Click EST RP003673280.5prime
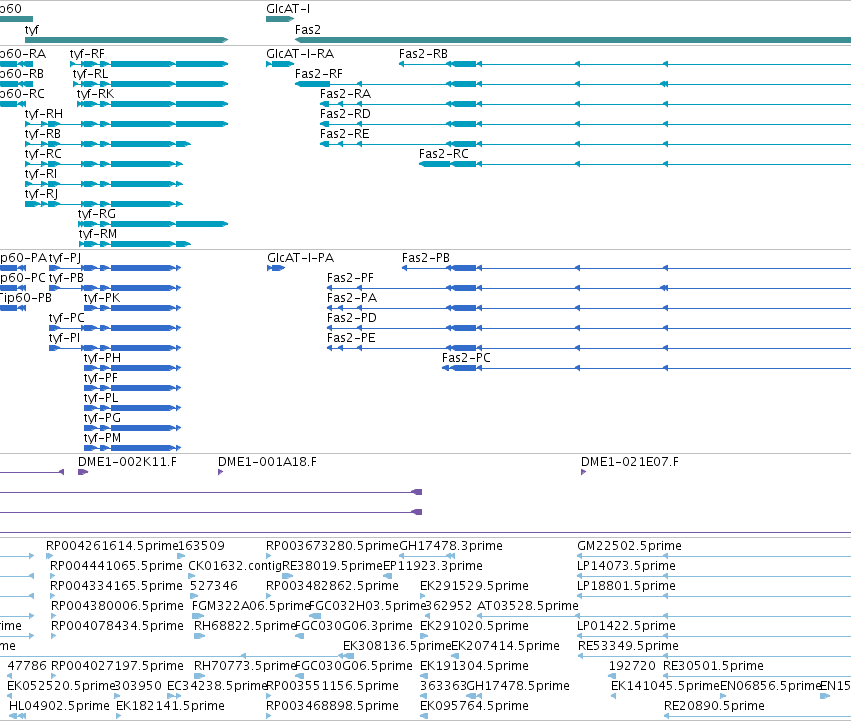This screenshot has height=721, width=851. (269, 556)
